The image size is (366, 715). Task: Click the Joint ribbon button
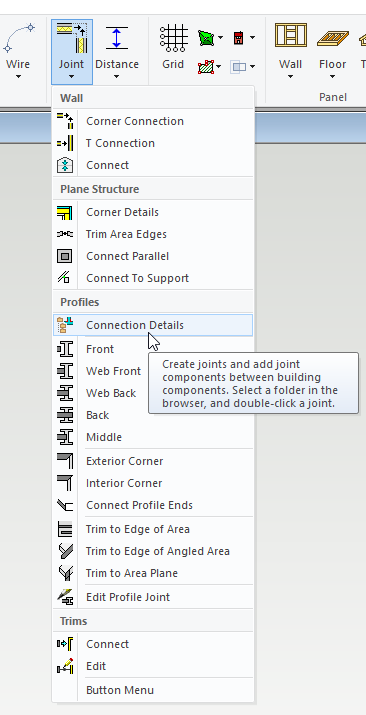[x=72, y=52]
